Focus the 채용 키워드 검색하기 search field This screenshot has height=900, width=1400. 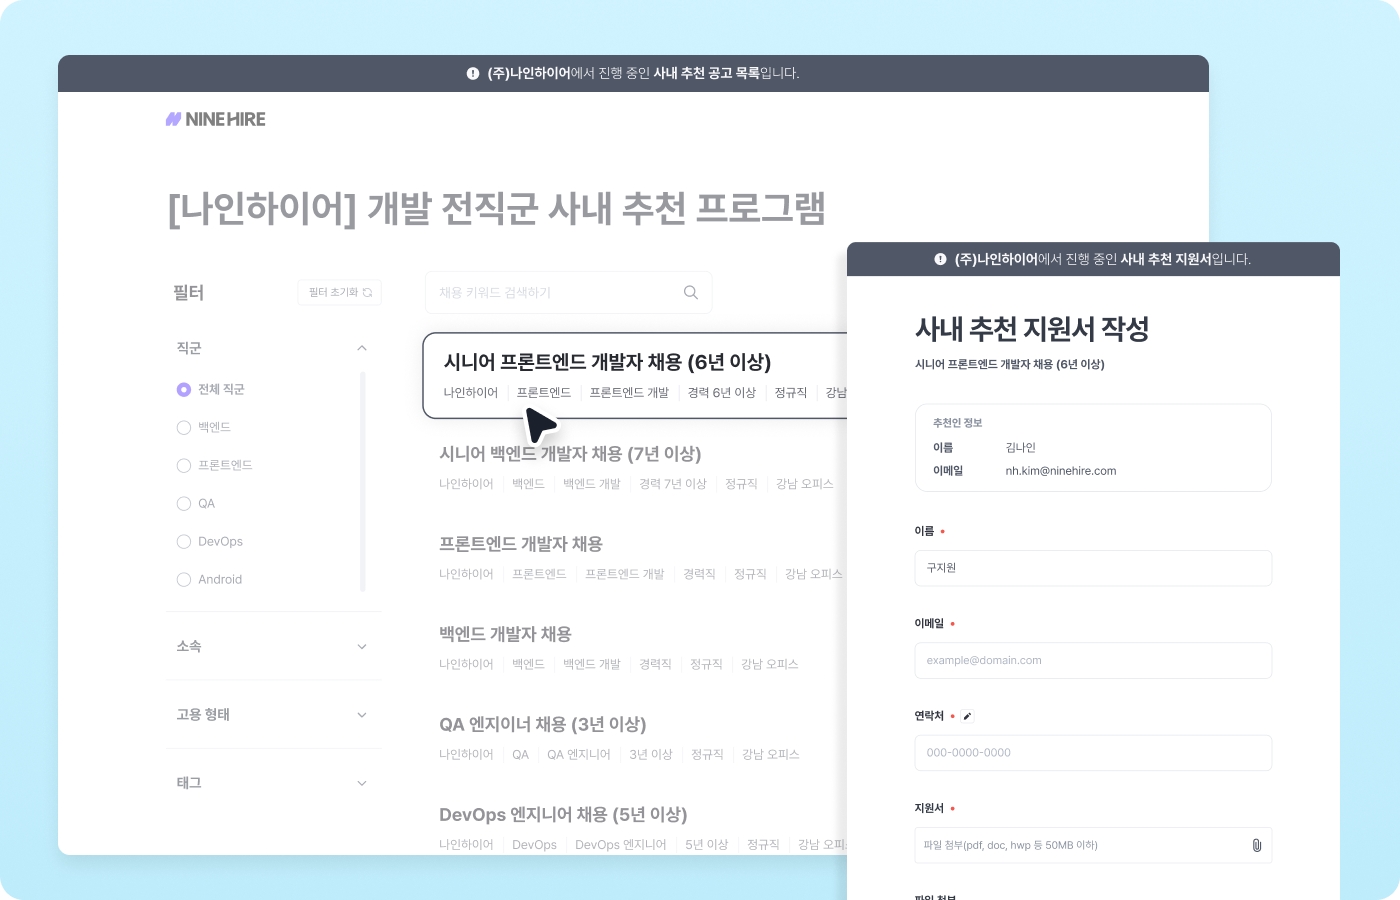(569, 292)
